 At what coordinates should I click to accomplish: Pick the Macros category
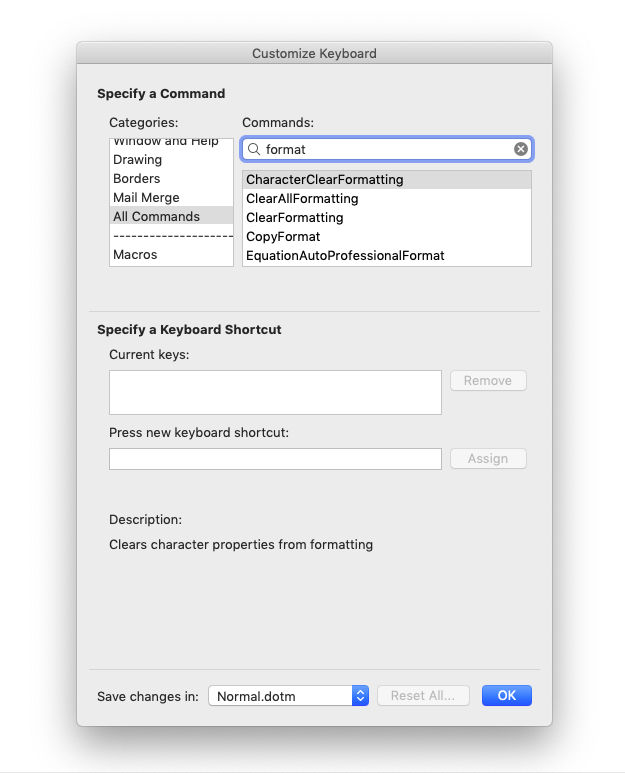pos(171,254)
